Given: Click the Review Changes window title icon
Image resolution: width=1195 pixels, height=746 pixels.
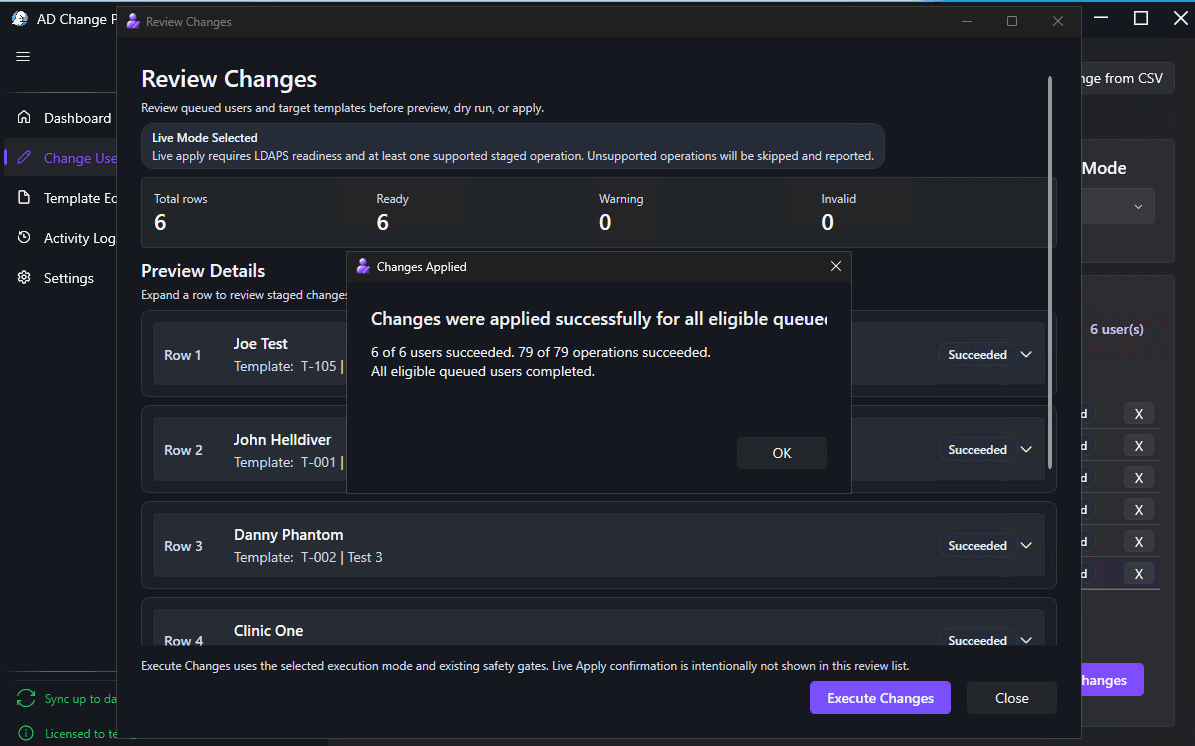Looking at the screenshot, I should pyautogui.click(x=133, y=21).
